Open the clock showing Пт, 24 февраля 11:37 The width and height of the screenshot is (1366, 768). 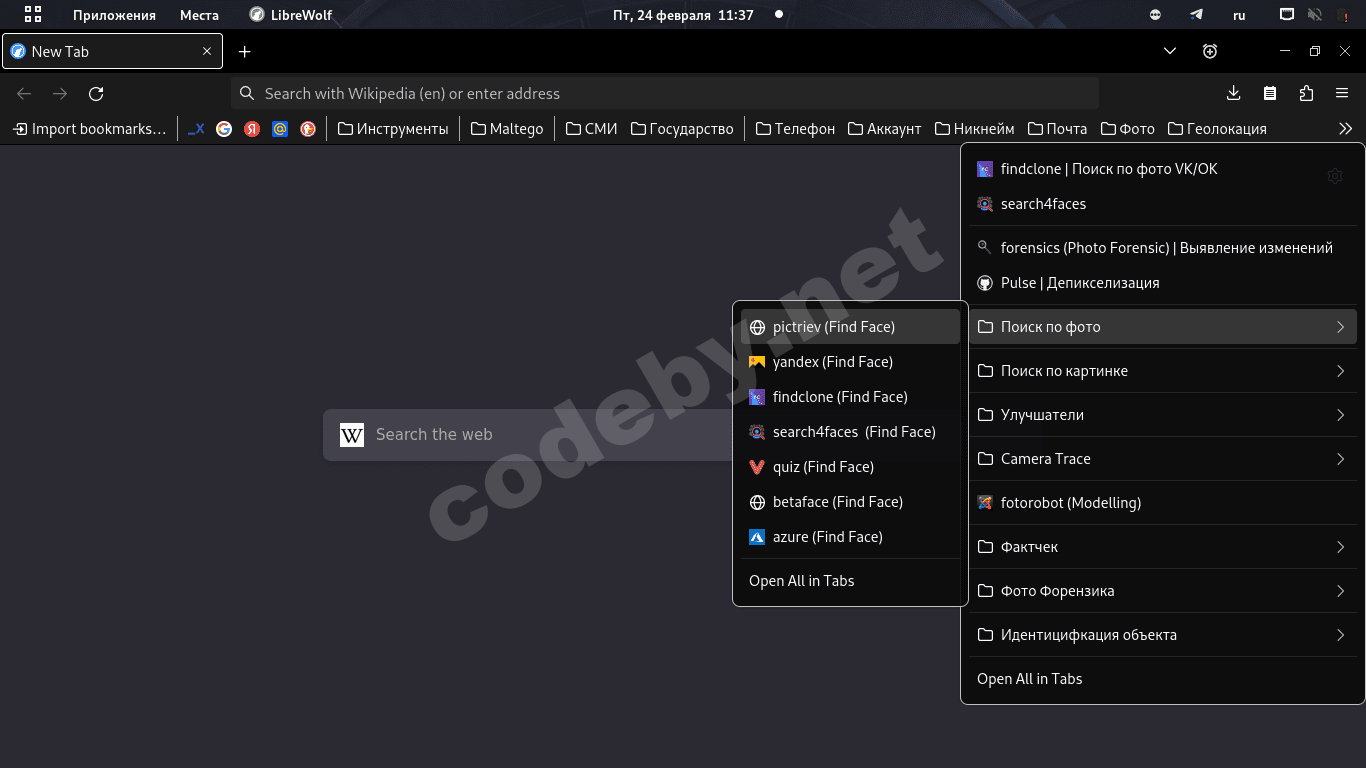(x=683, y=15)
